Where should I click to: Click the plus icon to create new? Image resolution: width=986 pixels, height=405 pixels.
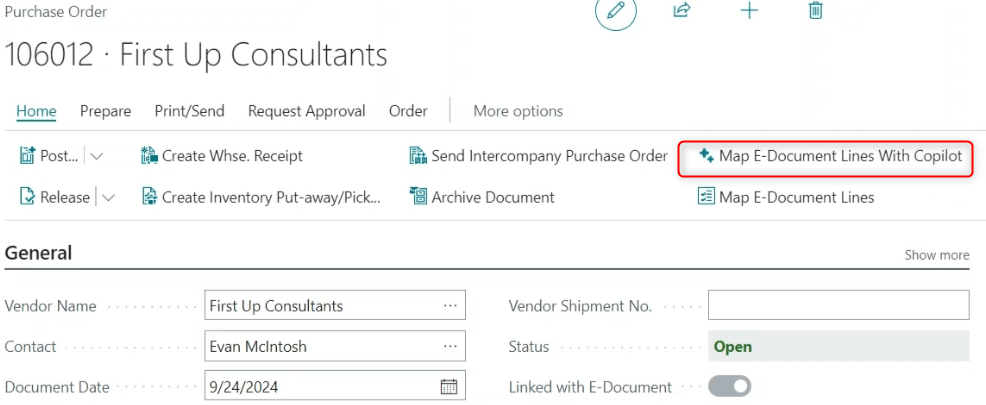749,11
